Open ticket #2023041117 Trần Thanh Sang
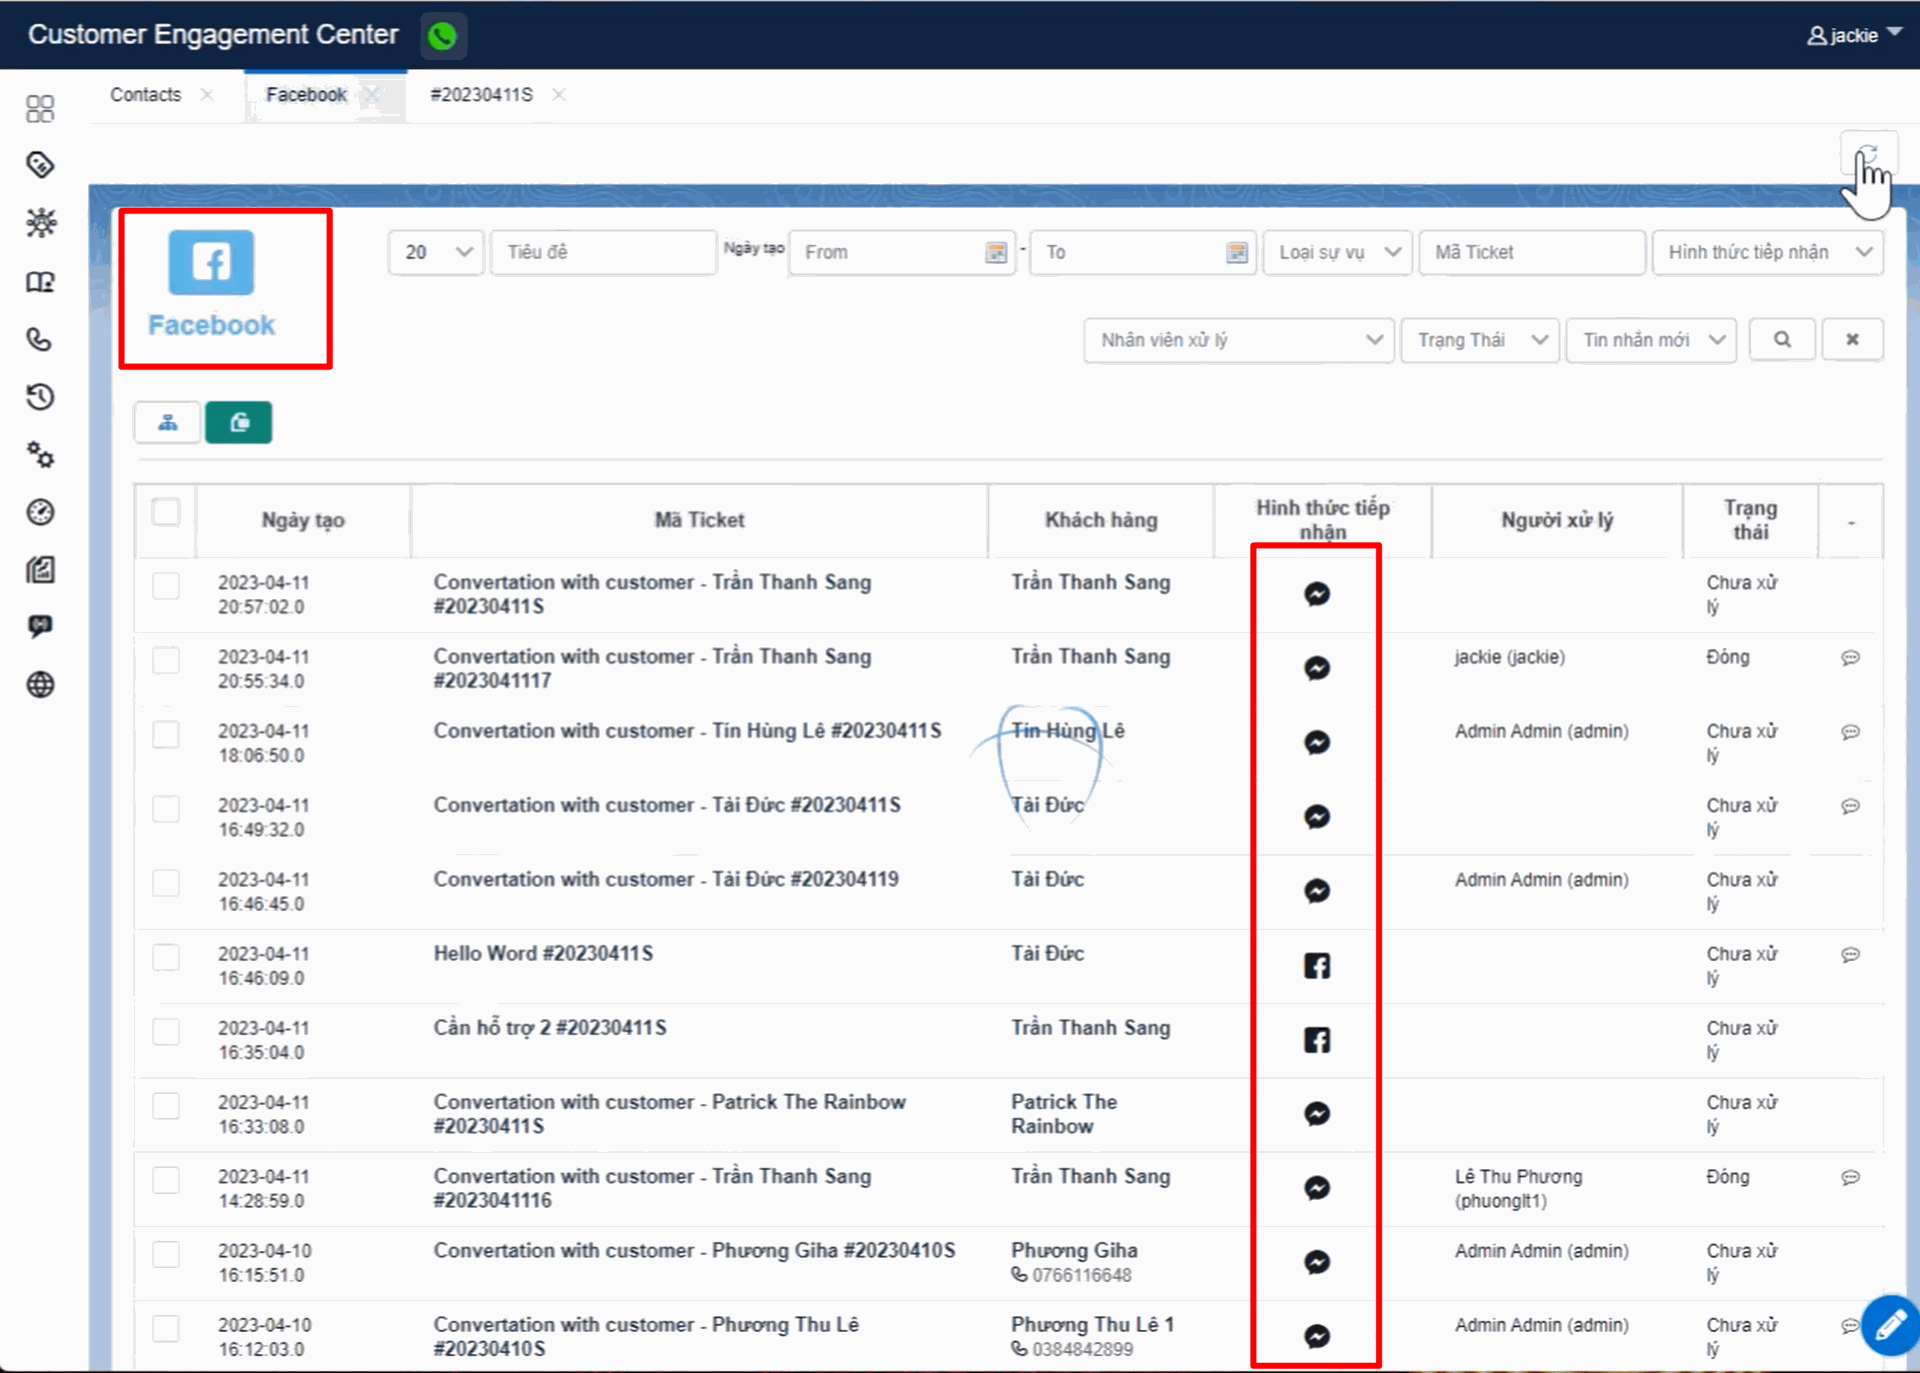Viewport: 1920px width, 1373px height. pyautogui.click(x=652, y=668)
